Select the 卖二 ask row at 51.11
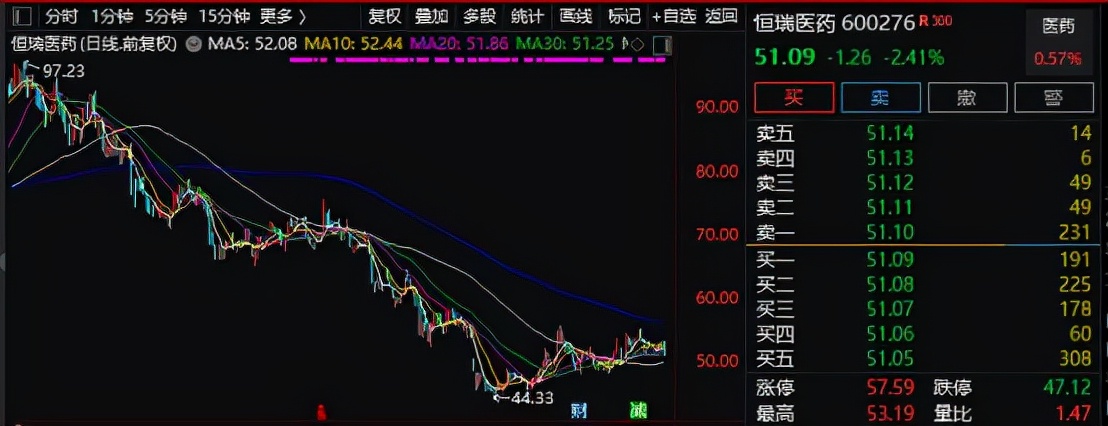Viewport: 1108px width, 426px height. [x=924, y=207]
